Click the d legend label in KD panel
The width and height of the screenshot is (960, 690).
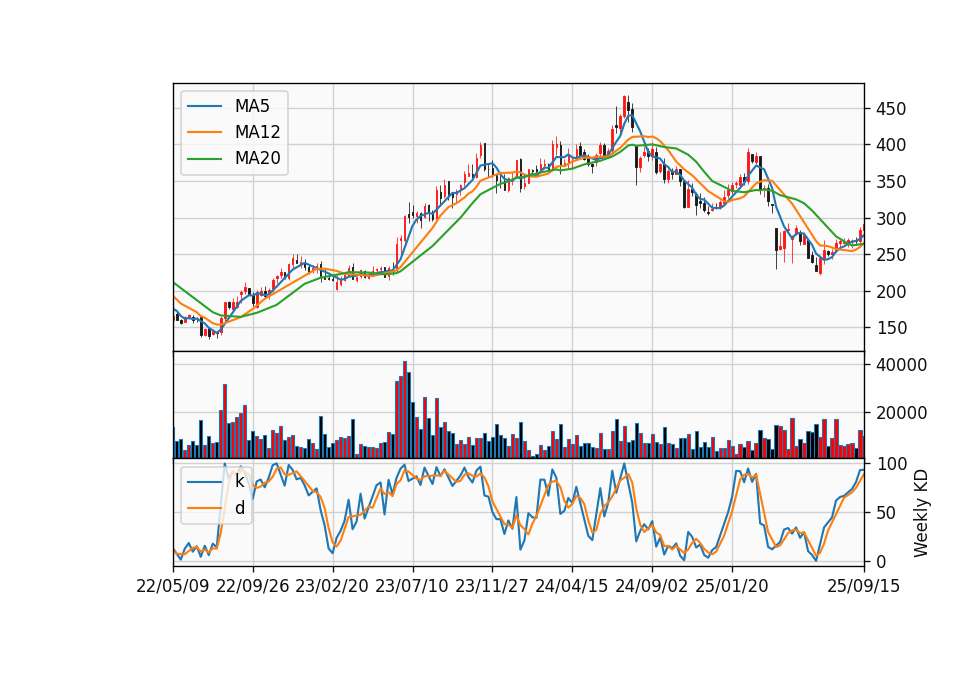pos(239,508)
